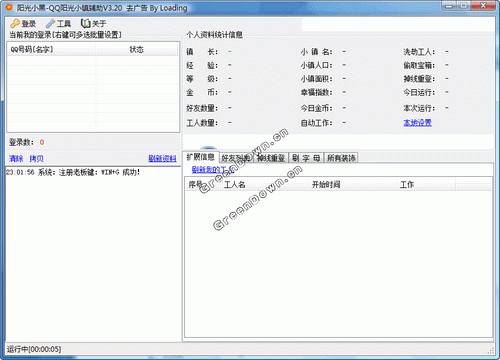Select the 所有装饰 tab

pyautogui.click(x=341, y=158)
